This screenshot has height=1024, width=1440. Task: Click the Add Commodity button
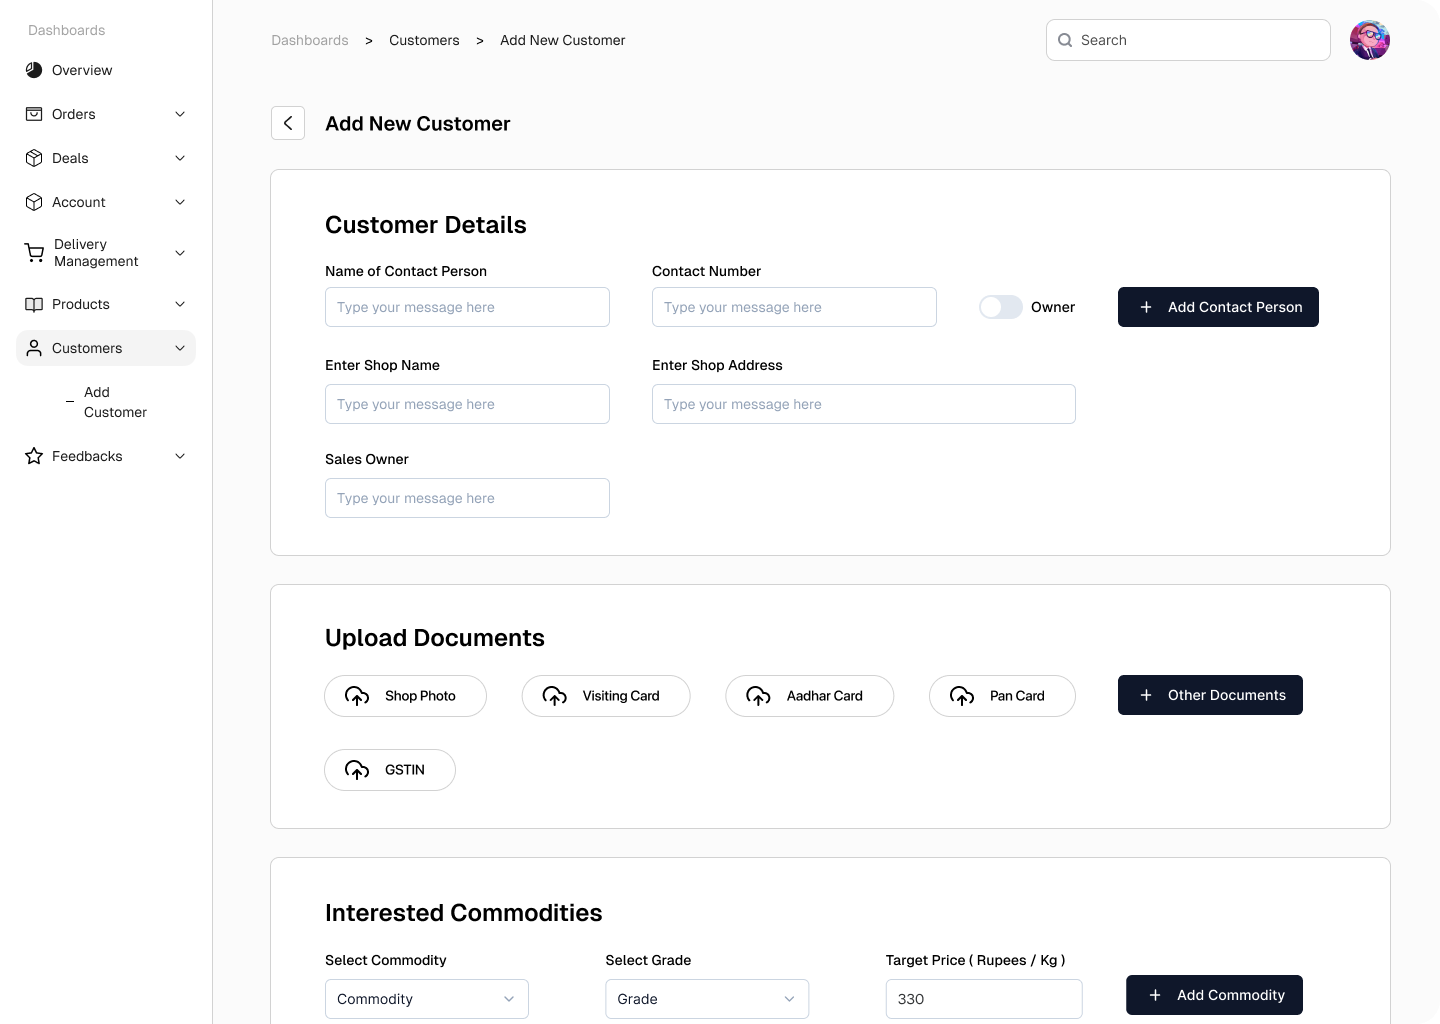click(x=1214, y=995)
